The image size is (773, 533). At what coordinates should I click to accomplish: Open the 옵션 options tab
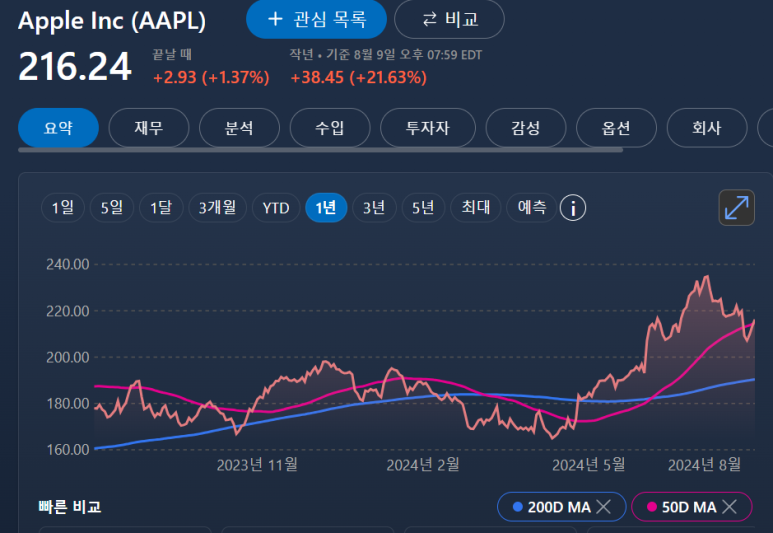(x=616, y=128)
